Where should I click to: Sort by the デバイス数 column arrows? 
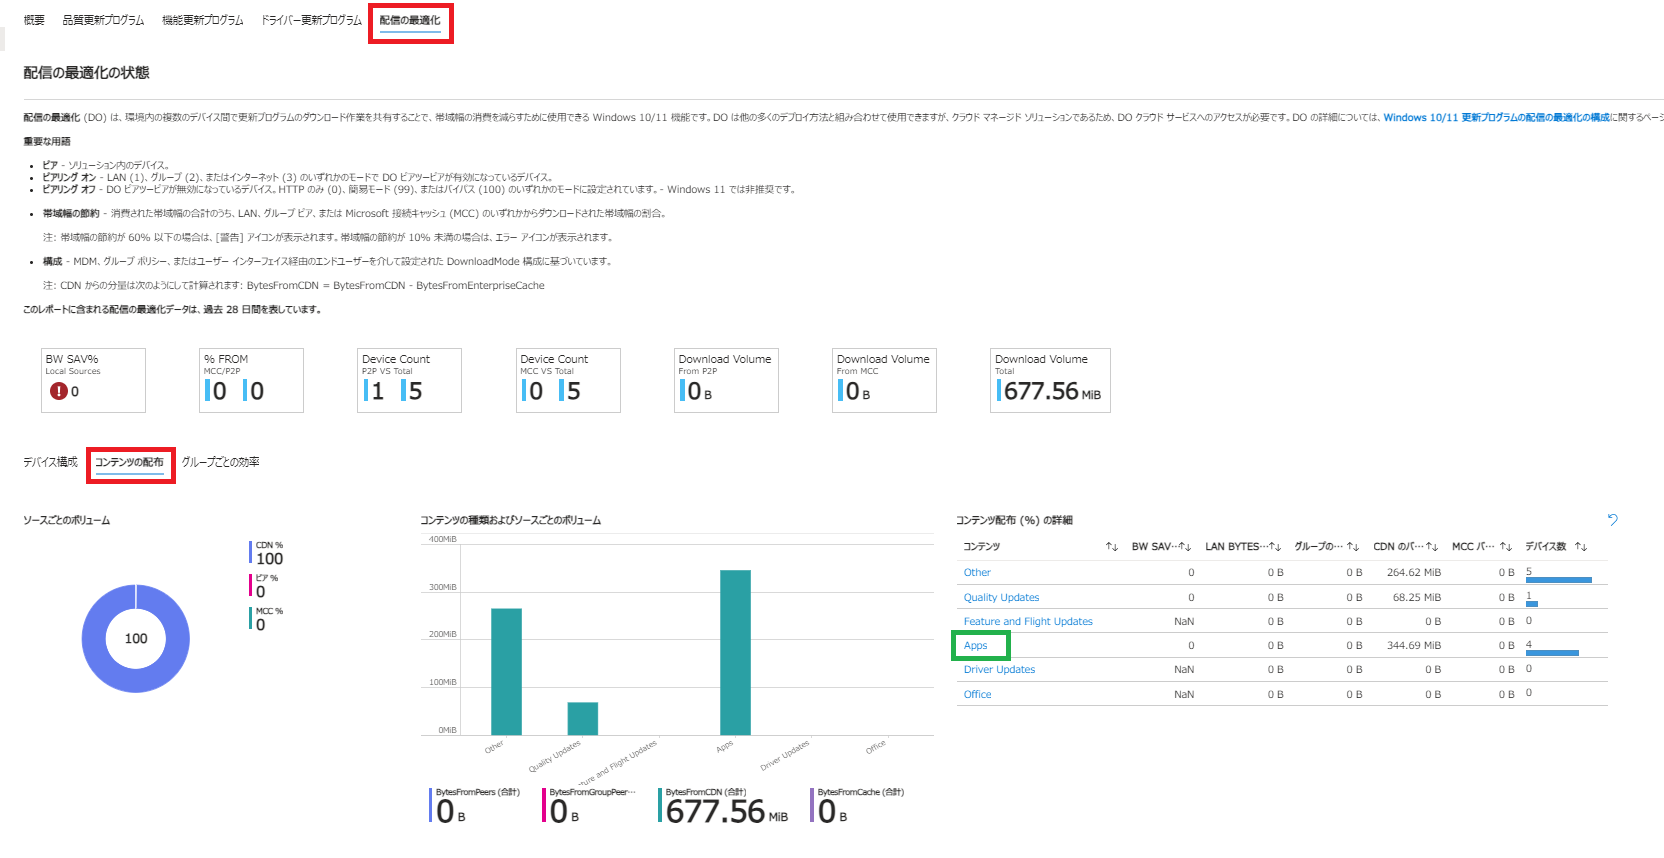tap(1581, 547)
